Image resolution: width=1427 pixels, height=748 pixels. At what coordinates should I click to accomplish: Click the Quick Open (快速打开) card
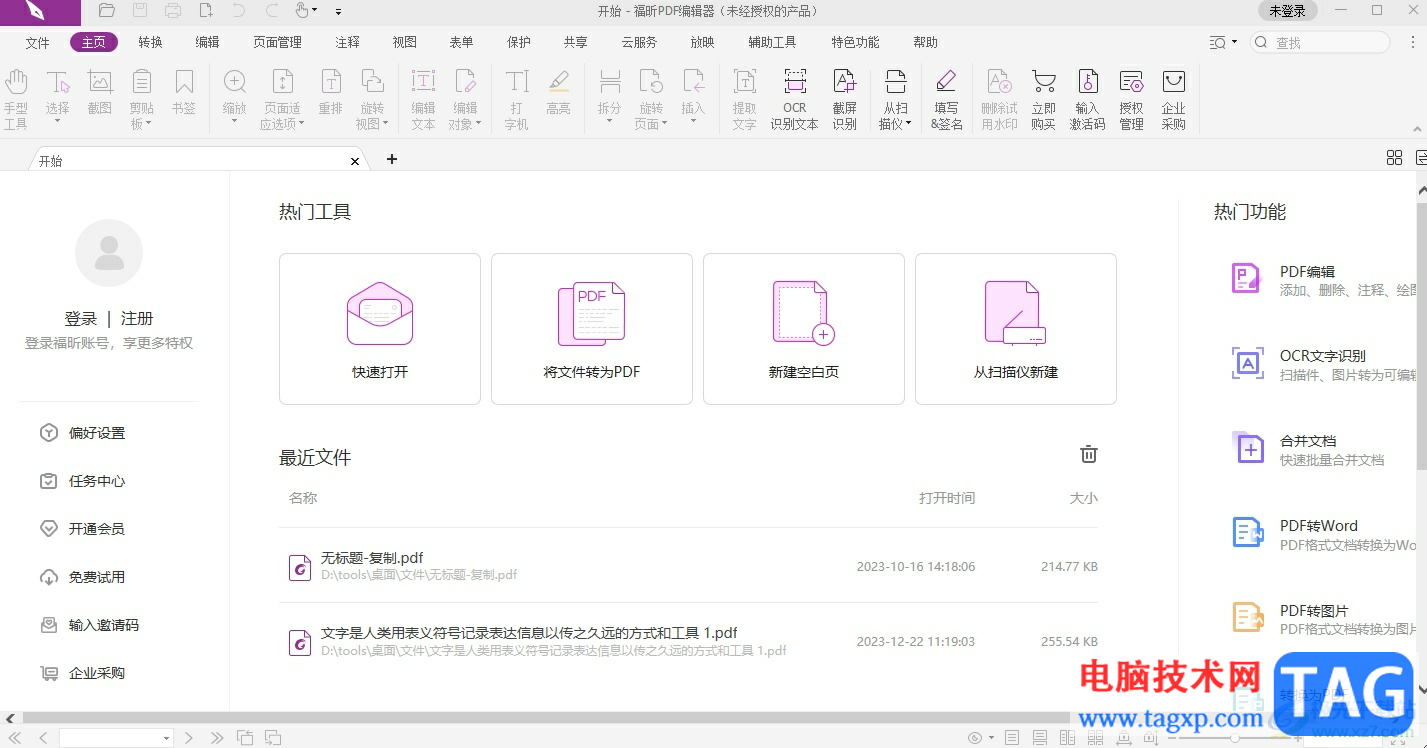[x=380, y=329]
